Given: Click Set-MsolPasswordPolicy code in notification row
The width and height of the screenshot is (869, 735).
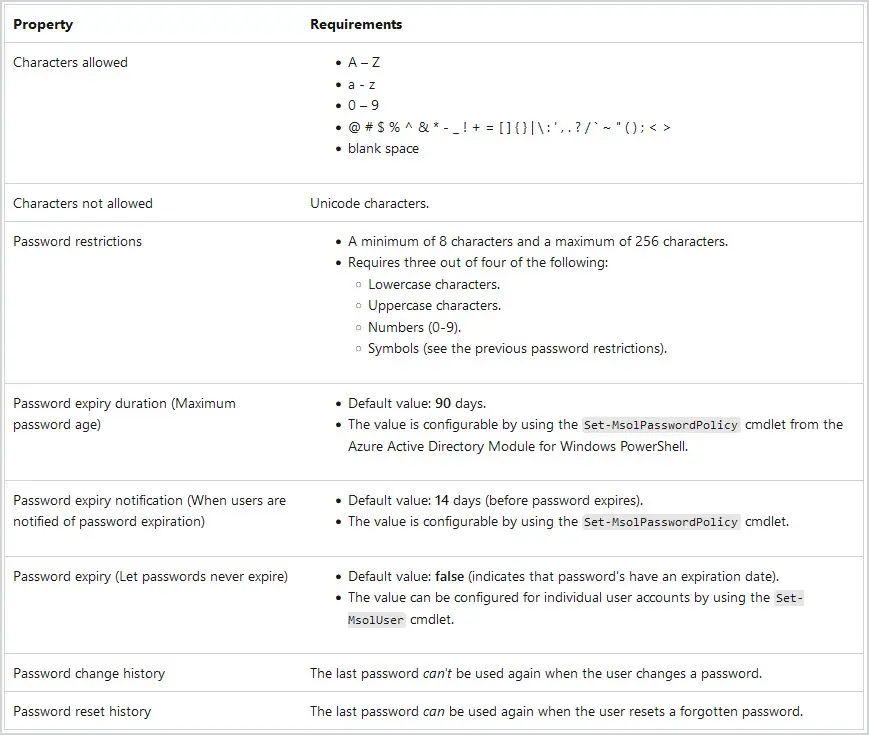Looking at the screenshot, I should 661,522.
